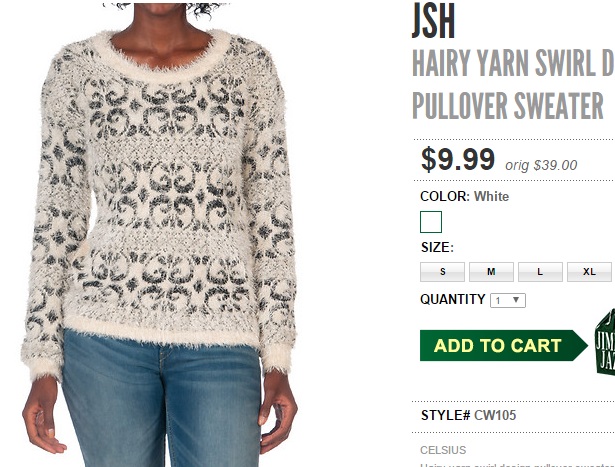Open the Quantity dropdown
615x467 pixels.
(508, 300)
